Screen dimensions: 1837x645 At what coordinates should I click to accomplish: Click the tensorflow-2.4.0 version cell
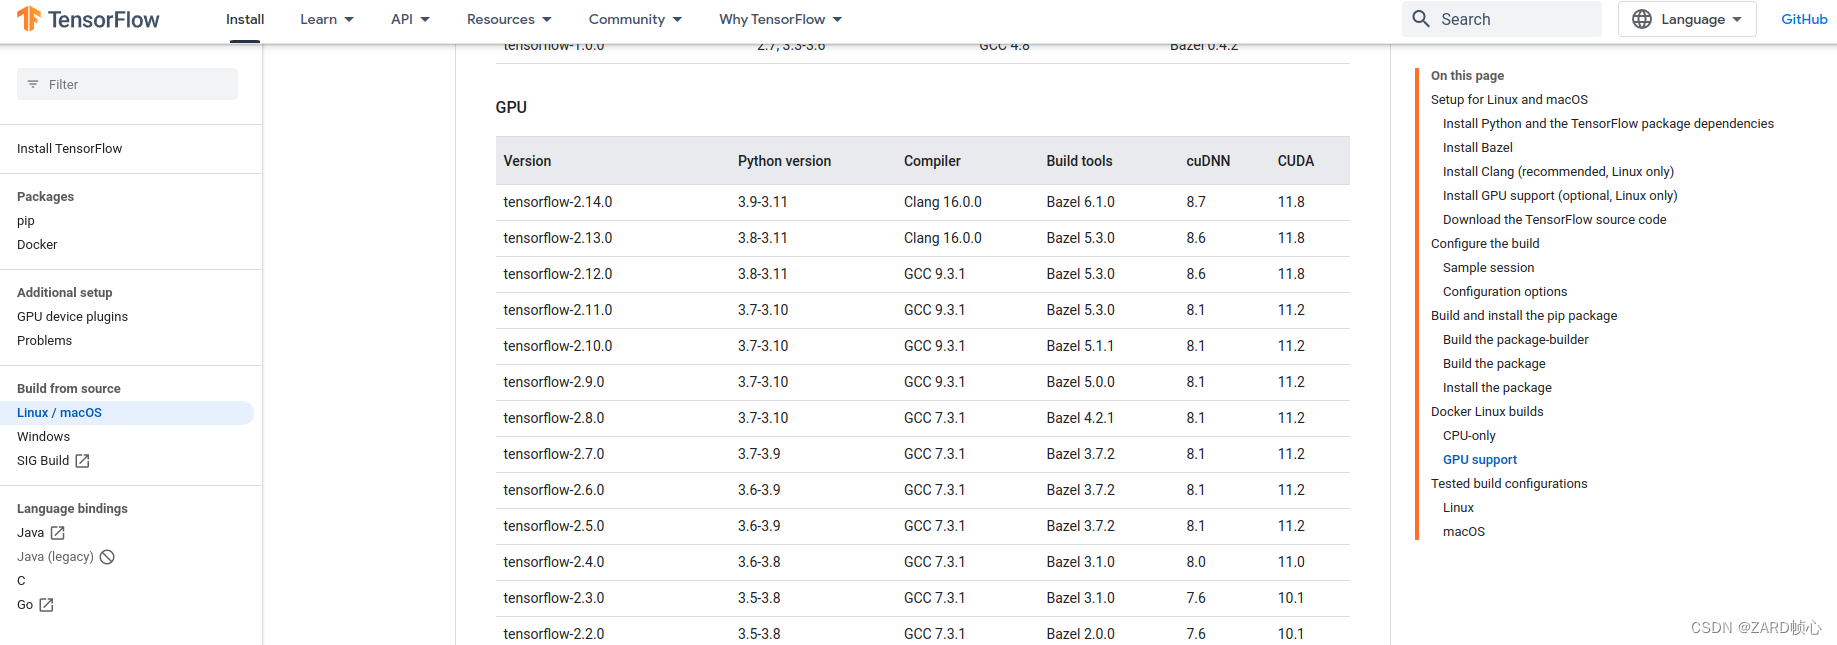pos(554,562)
